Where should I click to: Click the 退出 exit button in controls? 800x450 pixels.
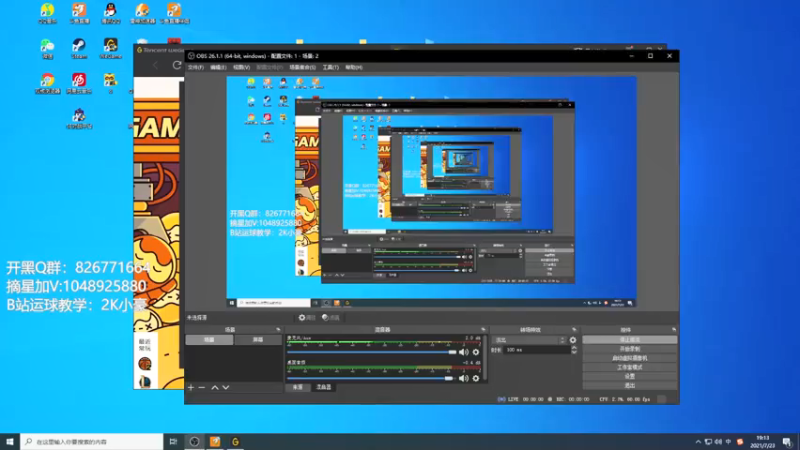point(630,386)
